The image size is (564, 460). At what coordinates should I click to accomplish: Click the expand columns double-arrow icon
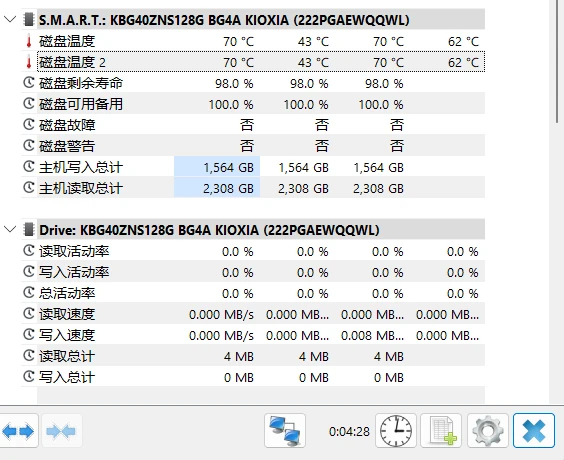point(18,431)
